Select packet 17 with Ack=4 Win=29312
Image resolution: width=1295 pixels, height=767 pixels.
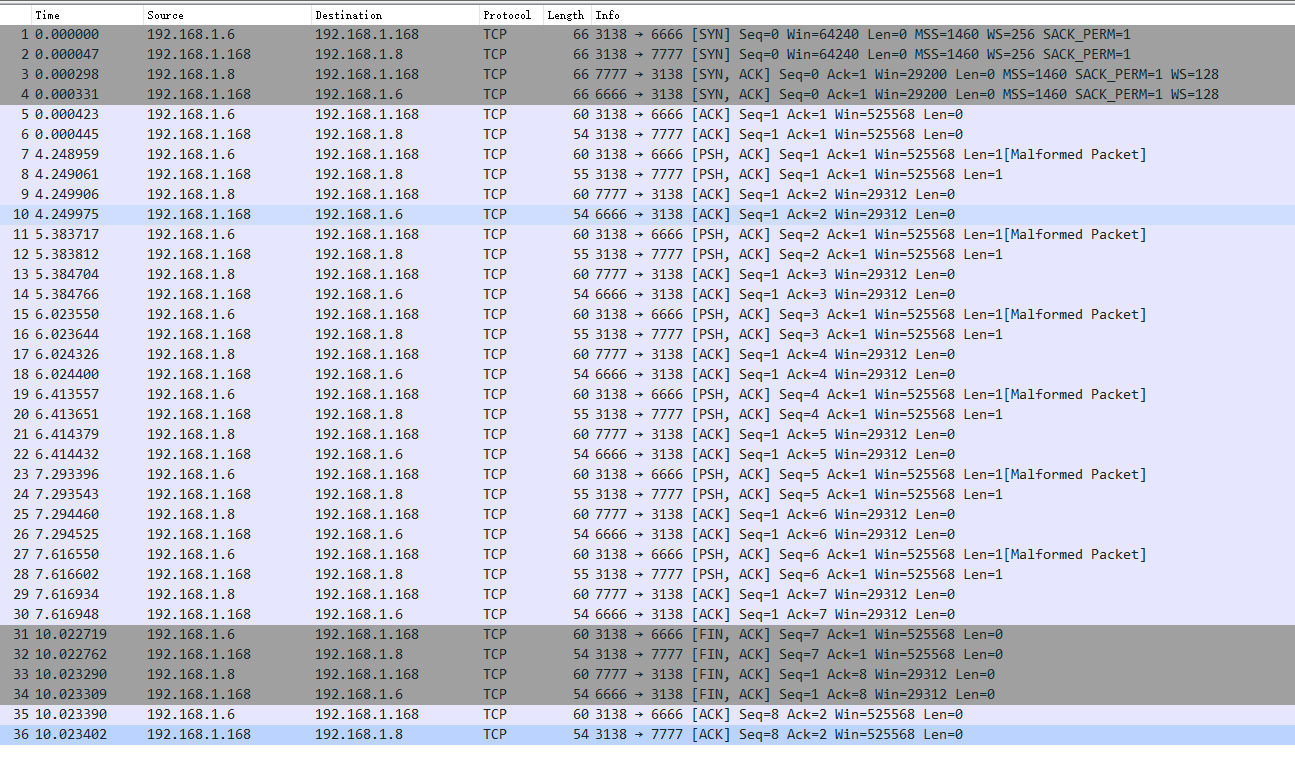click(400, 353)
